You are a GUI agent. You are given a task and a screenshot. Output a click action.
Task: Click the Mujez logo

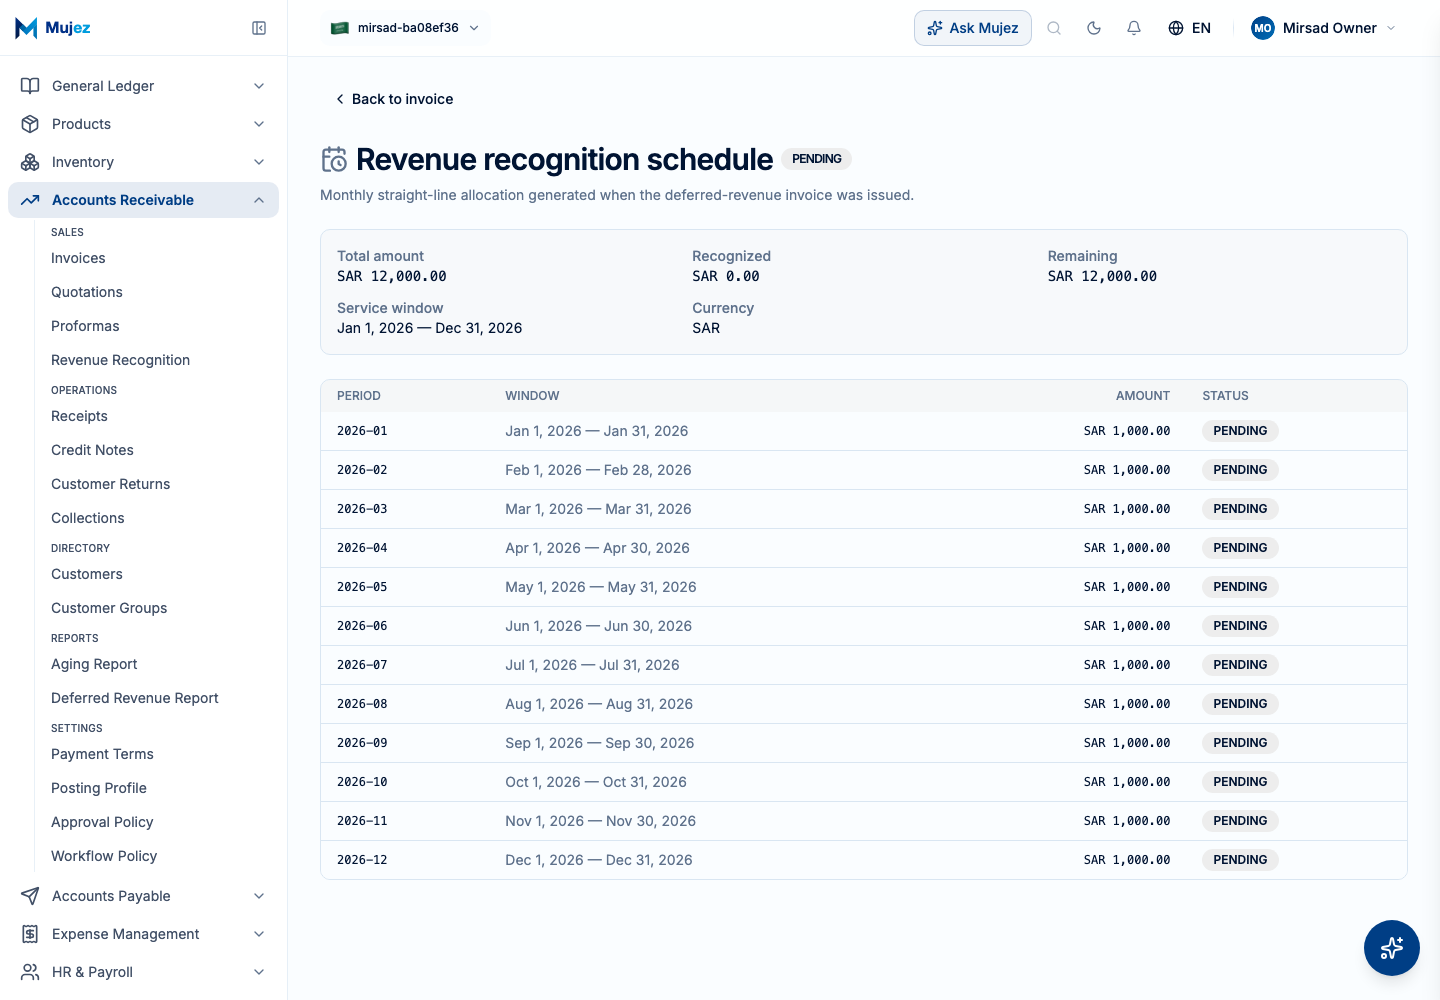click(x=53, y=28)
